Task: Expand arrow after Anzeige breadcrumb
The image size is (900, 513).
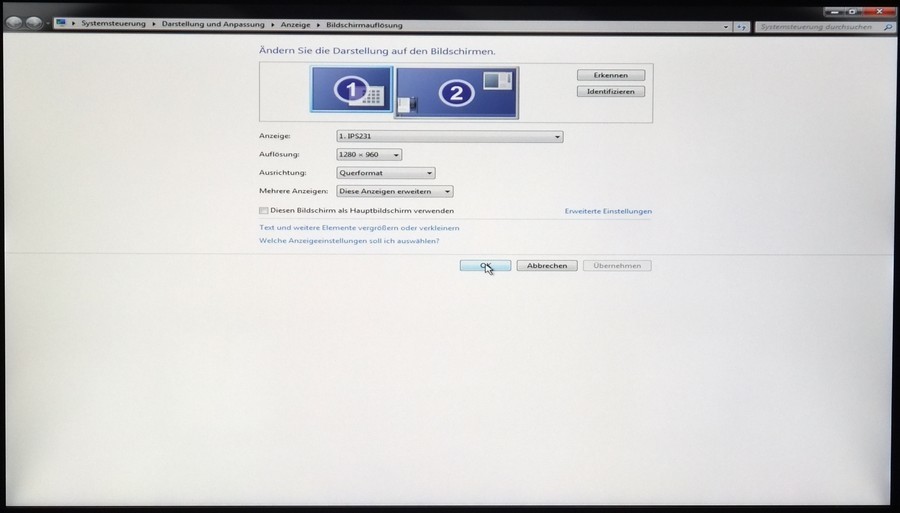Action: coord(318,25)
